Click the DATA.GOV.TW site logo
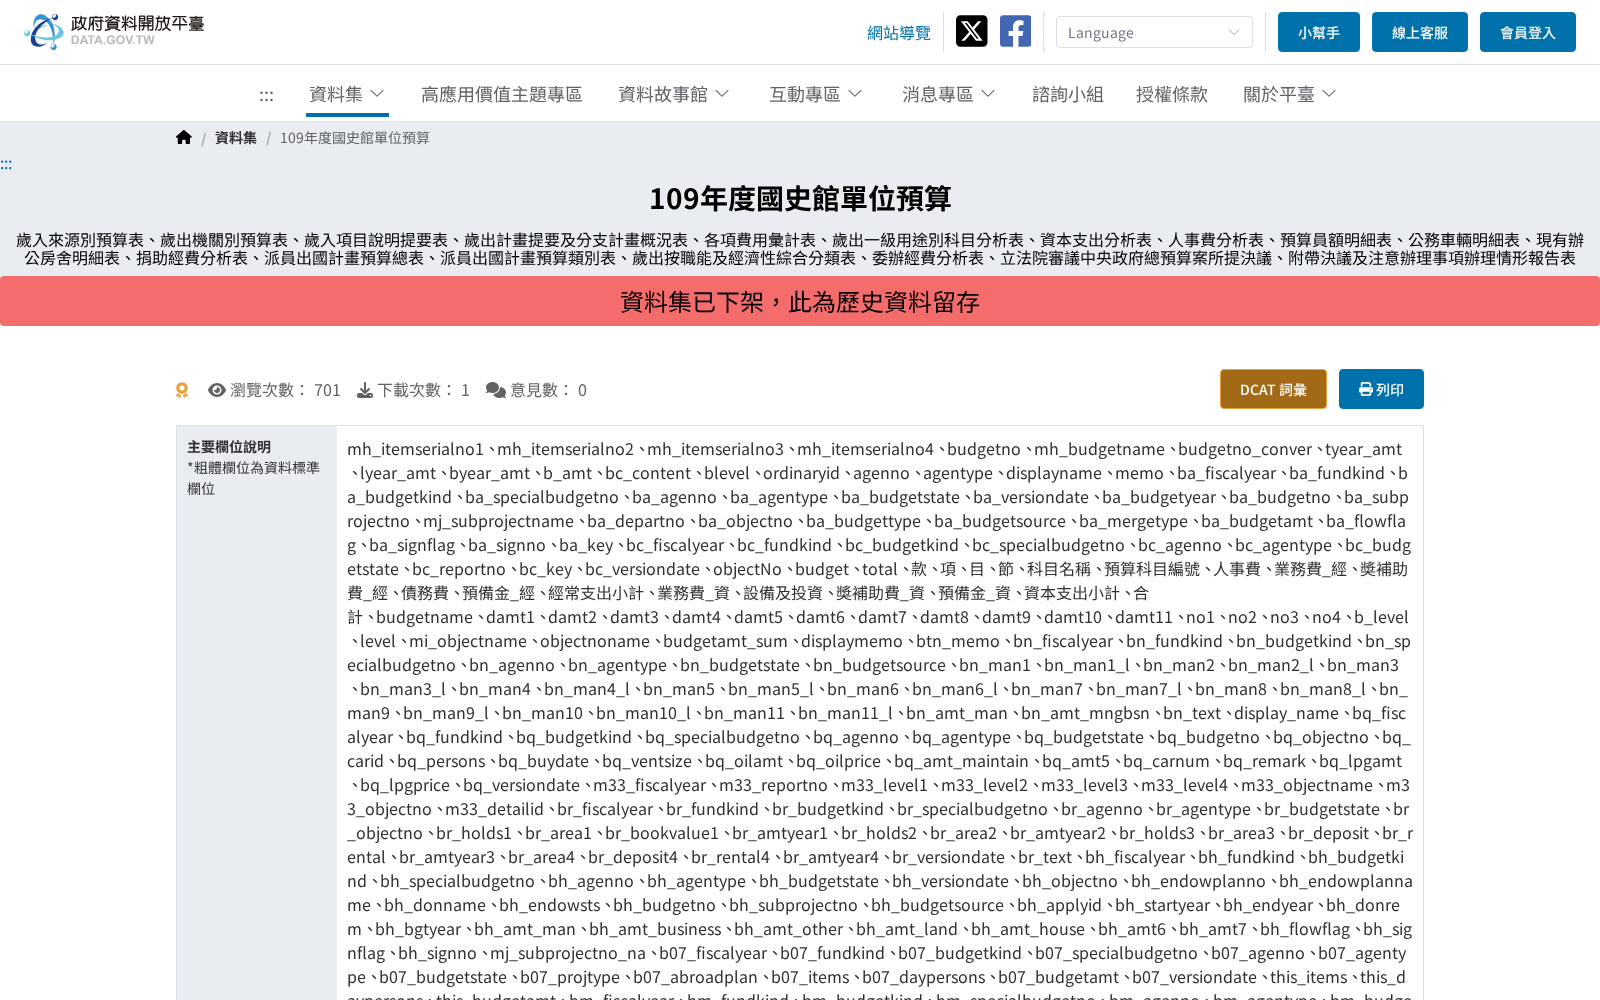The width and height of the screenshot is (1600, 1000). point(114,31)
